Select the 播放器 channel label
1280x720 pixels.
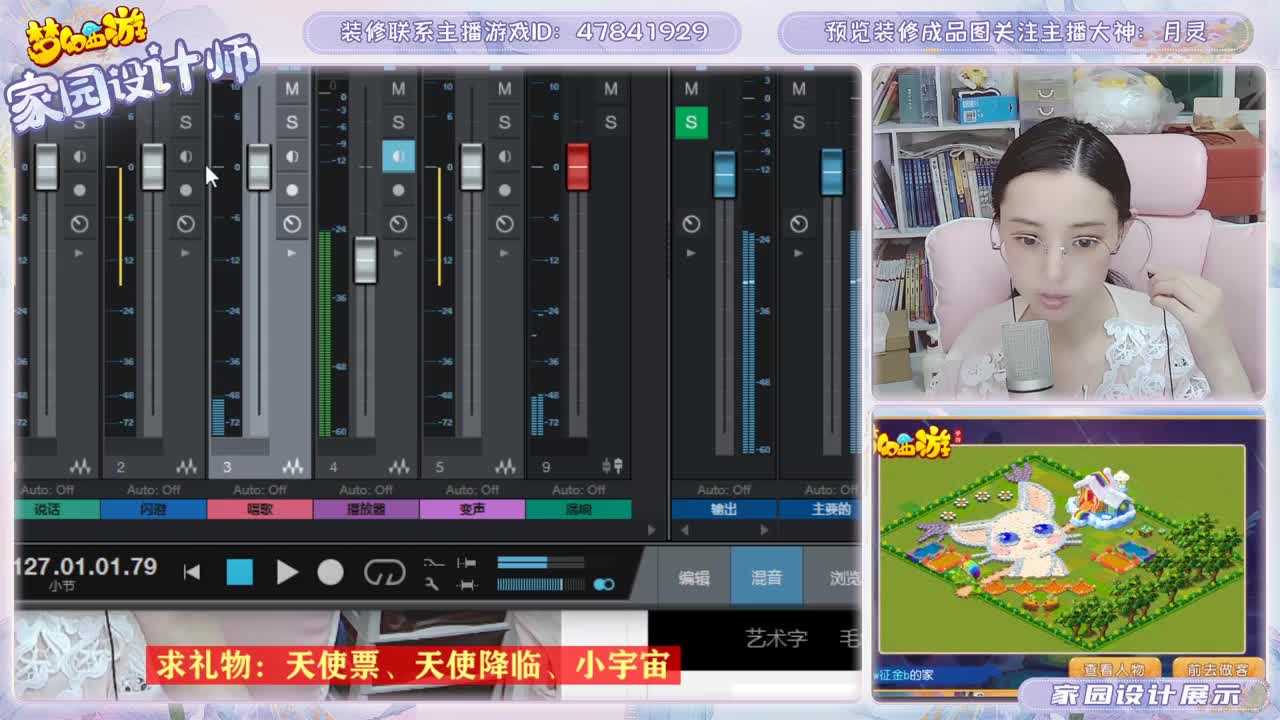pos(366,509)
